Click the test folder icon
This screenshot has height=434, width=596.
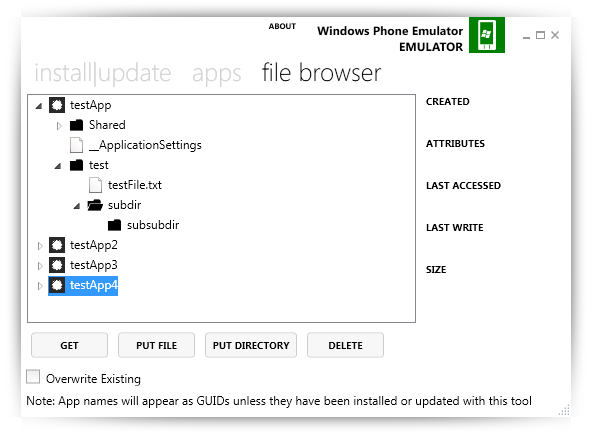pos(76,165)
